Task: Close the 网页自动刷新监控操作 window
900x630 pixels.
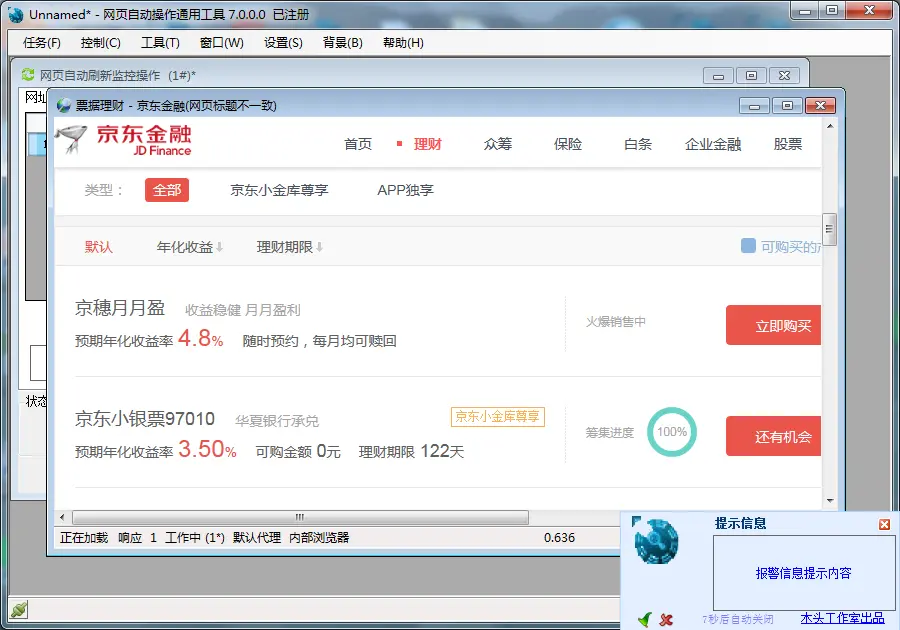Action: coord(784,76)
